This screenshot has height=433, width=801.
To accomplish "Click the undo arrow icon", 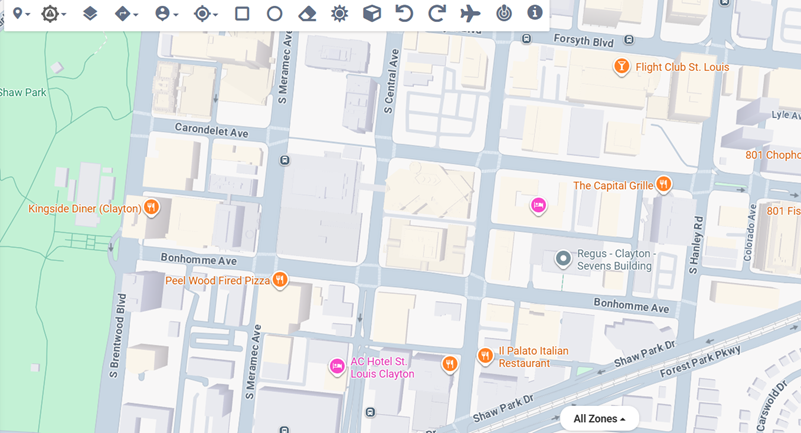I will pyautogui.click(x=404, y=13).
